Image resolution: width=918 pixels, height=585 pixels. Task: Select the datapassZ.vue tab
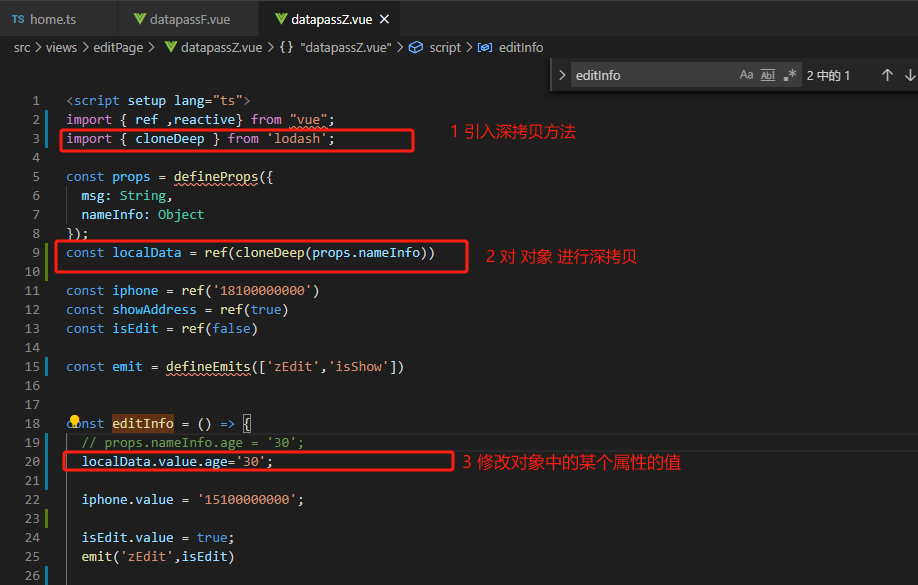tap(331, 19)
